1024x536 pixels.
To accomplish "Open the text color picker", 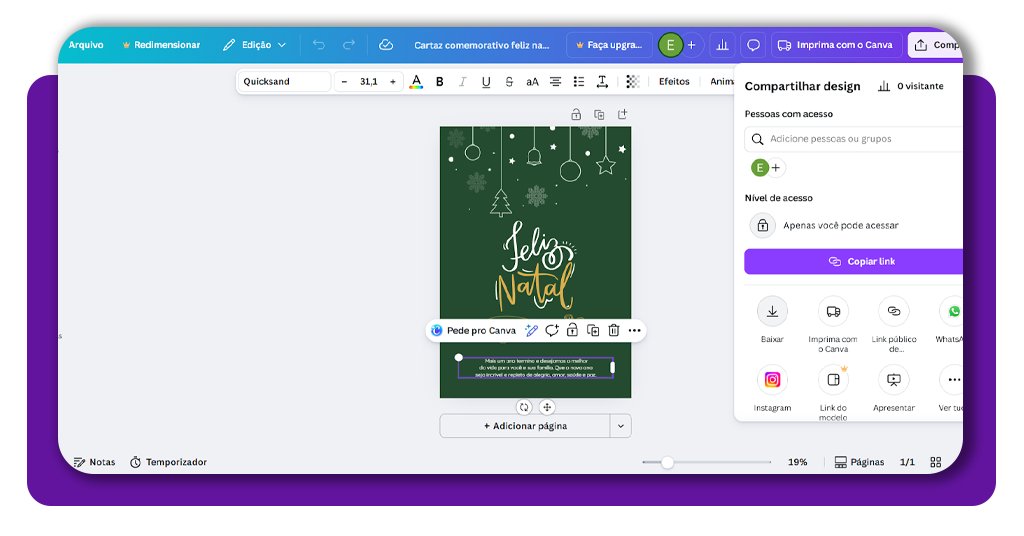I will (x=416, y=82).
